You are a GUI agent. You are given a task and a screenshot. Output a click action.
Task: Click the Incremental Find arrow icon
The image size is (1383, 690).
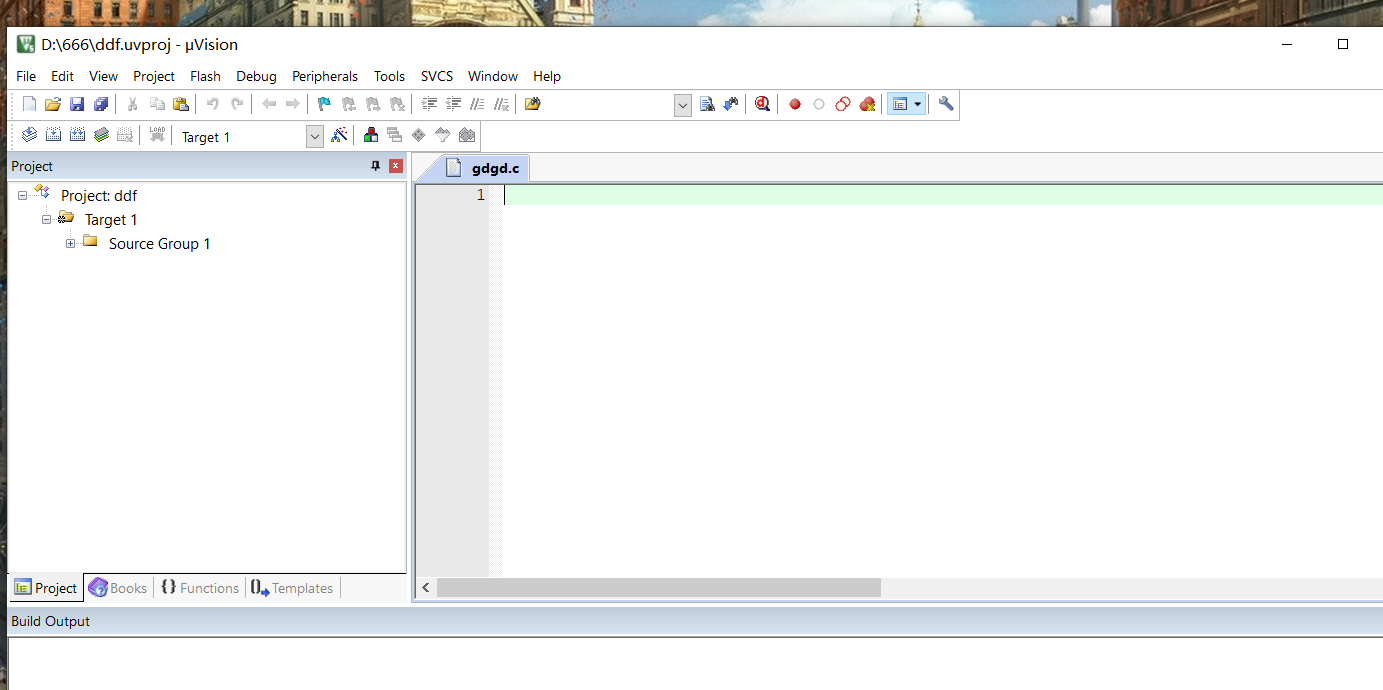coord(731,104)
